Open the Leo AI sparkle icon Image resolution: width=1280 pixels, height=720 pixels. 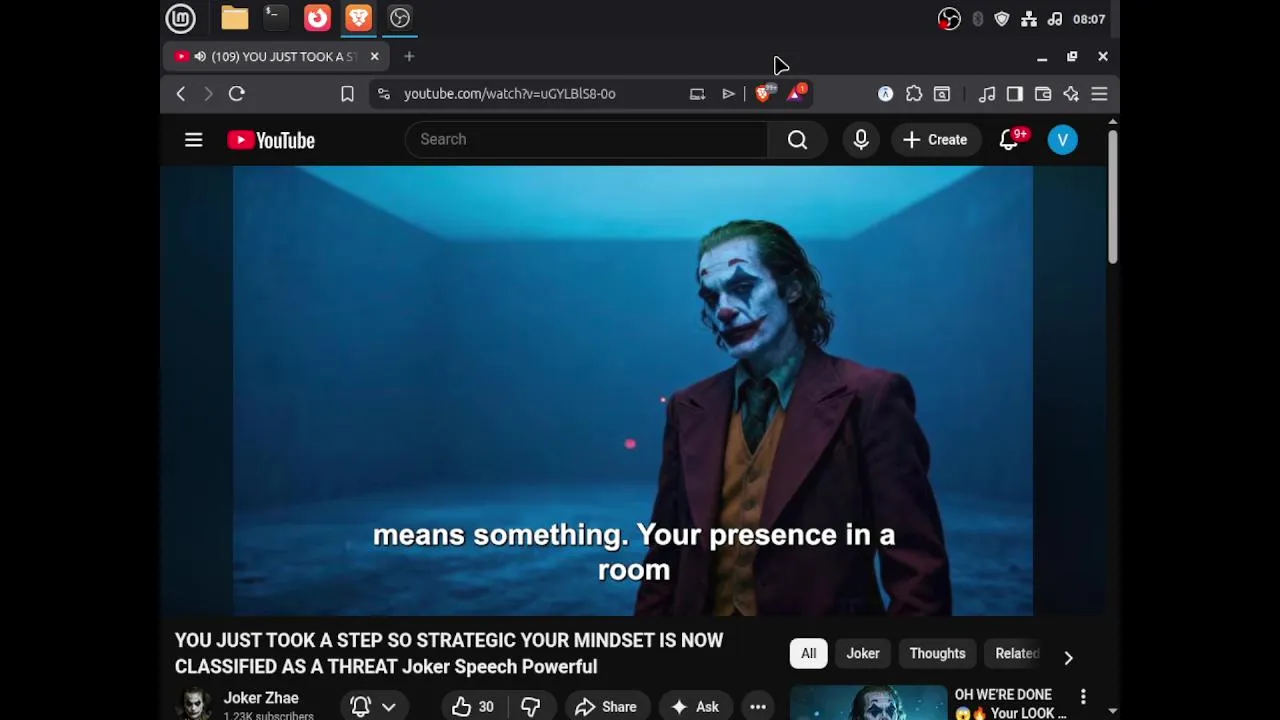1071,94
